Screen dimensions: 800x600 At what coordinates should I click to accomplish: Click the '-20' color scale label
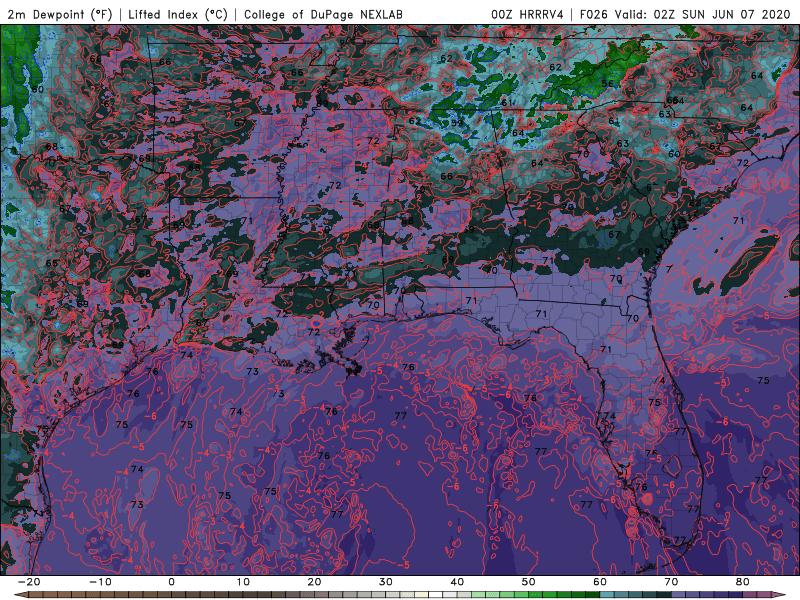tap(29, 582)
